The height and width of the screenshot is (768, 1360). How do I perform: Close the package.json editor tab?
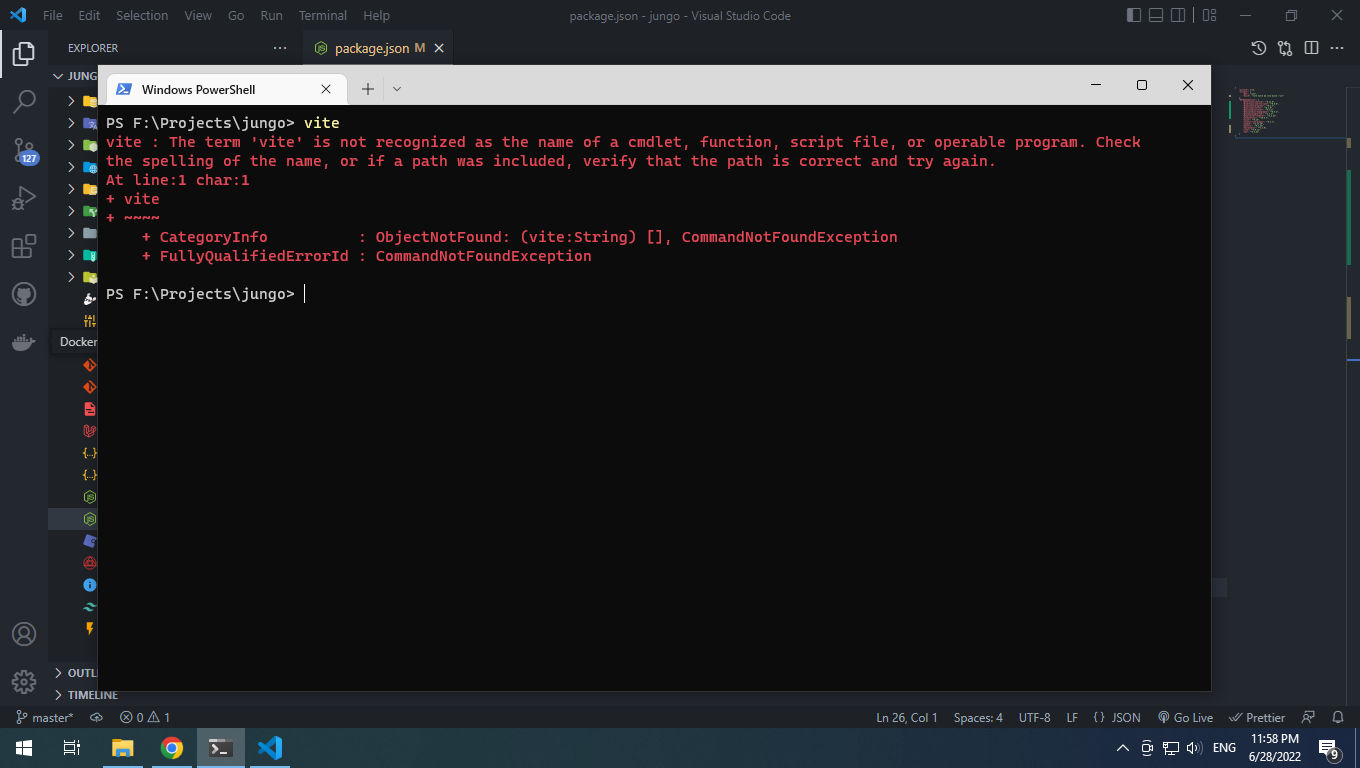(x=439, y=48)
